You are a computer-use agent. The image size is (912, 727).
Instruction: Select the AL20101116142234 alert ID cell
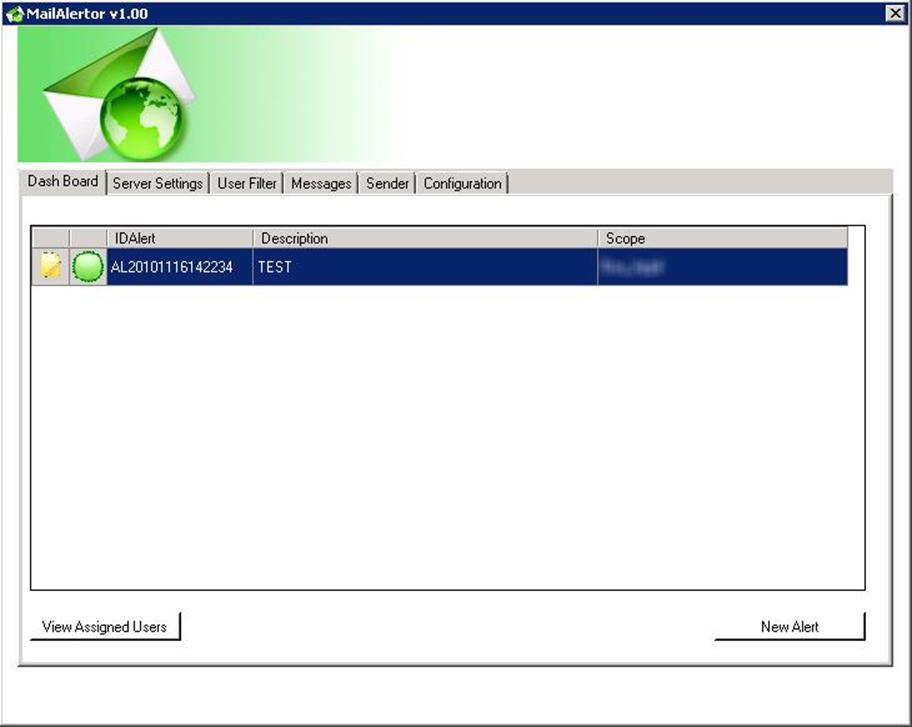click(179, 267)
